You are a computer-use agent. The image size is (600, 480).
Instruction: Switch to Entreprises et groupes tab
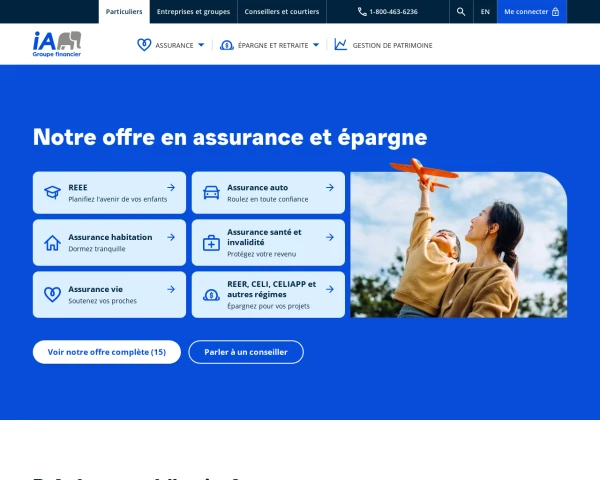(x=194, y=12)
